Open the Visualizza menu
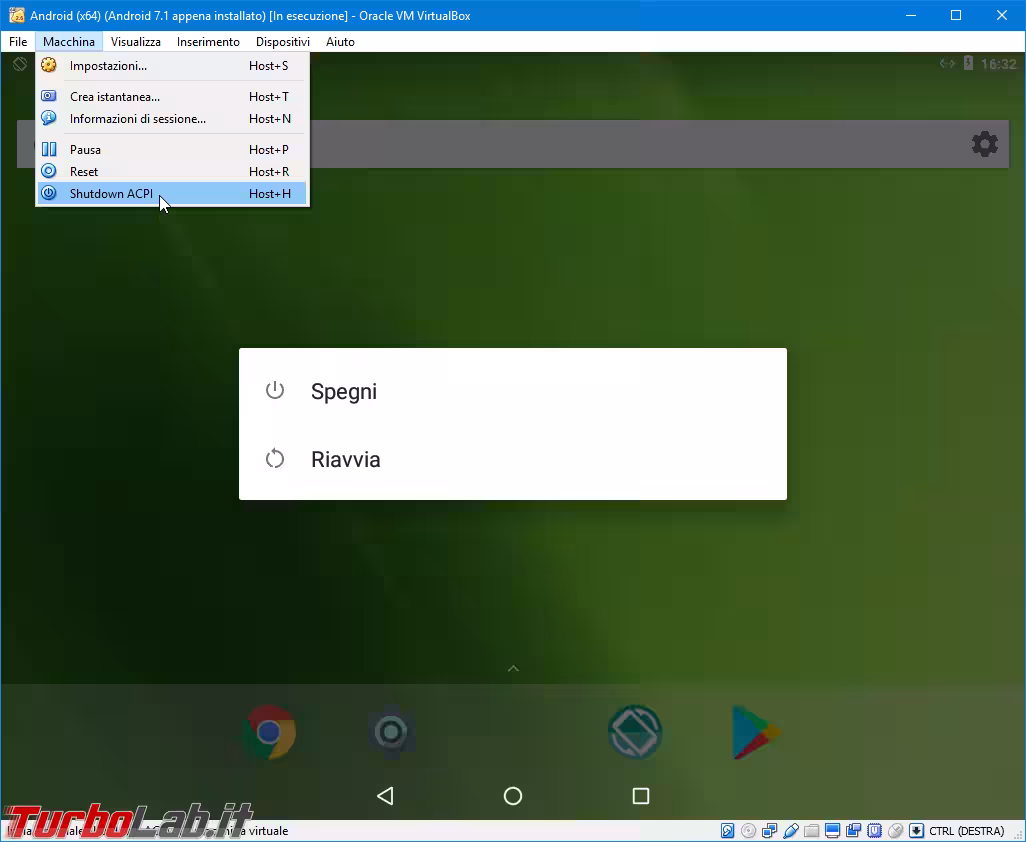The width and height of the screenshot is (1026, 842). coord(135,42)
